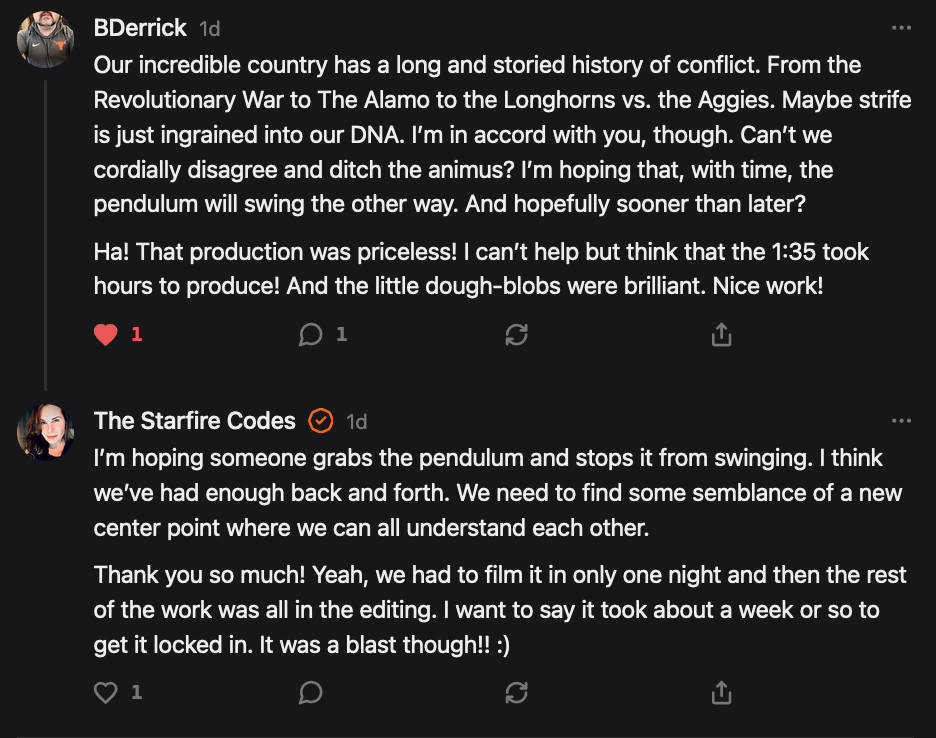The image size is (936, 738).
Task: Open replies on BDerrick's comment
Action: coord(311,335)
